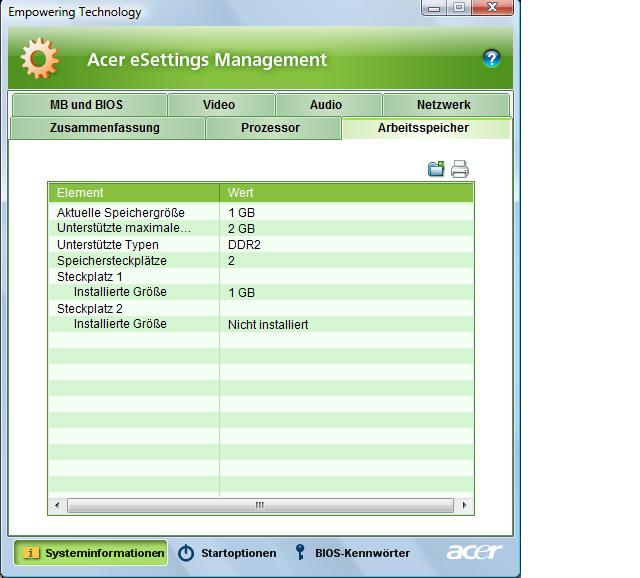Click the printer icon
The image size is (640, 578).
click(460, 169)
